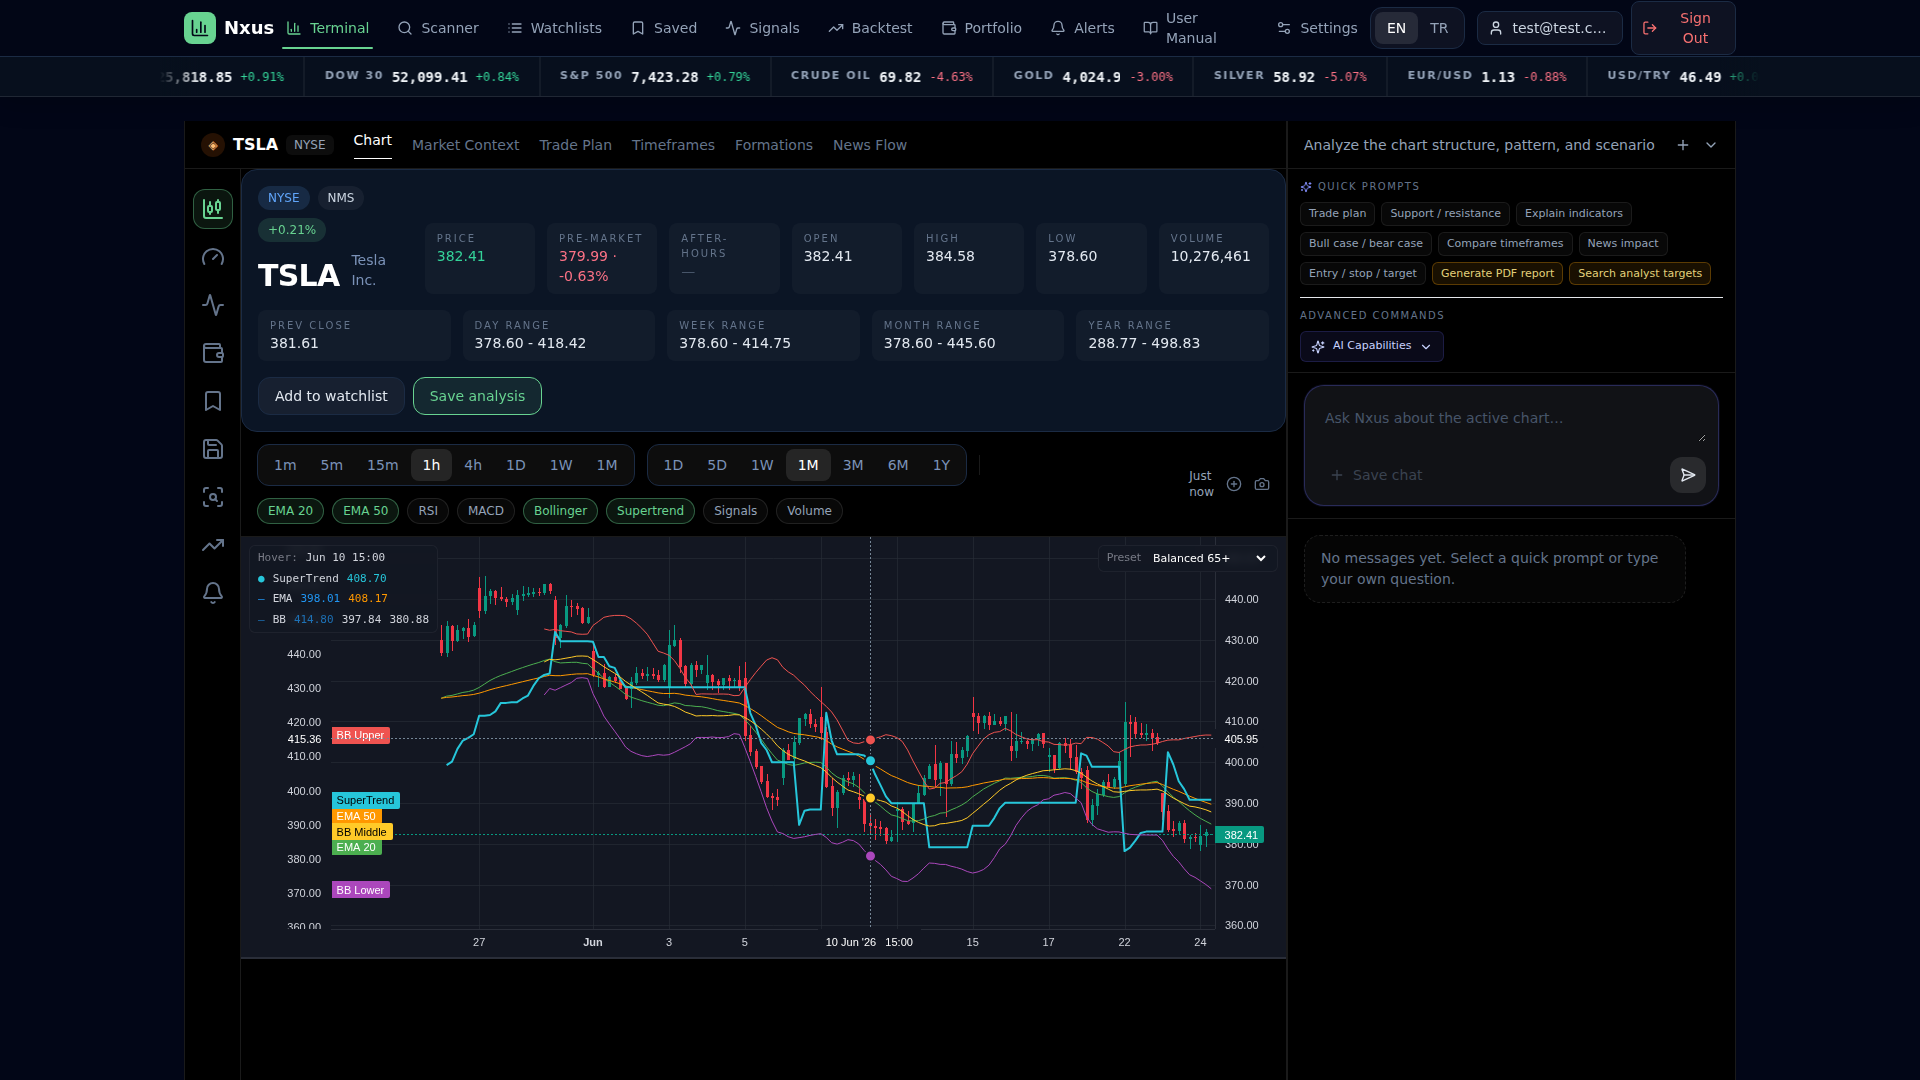Click Save chat link

click(1376, 475)
